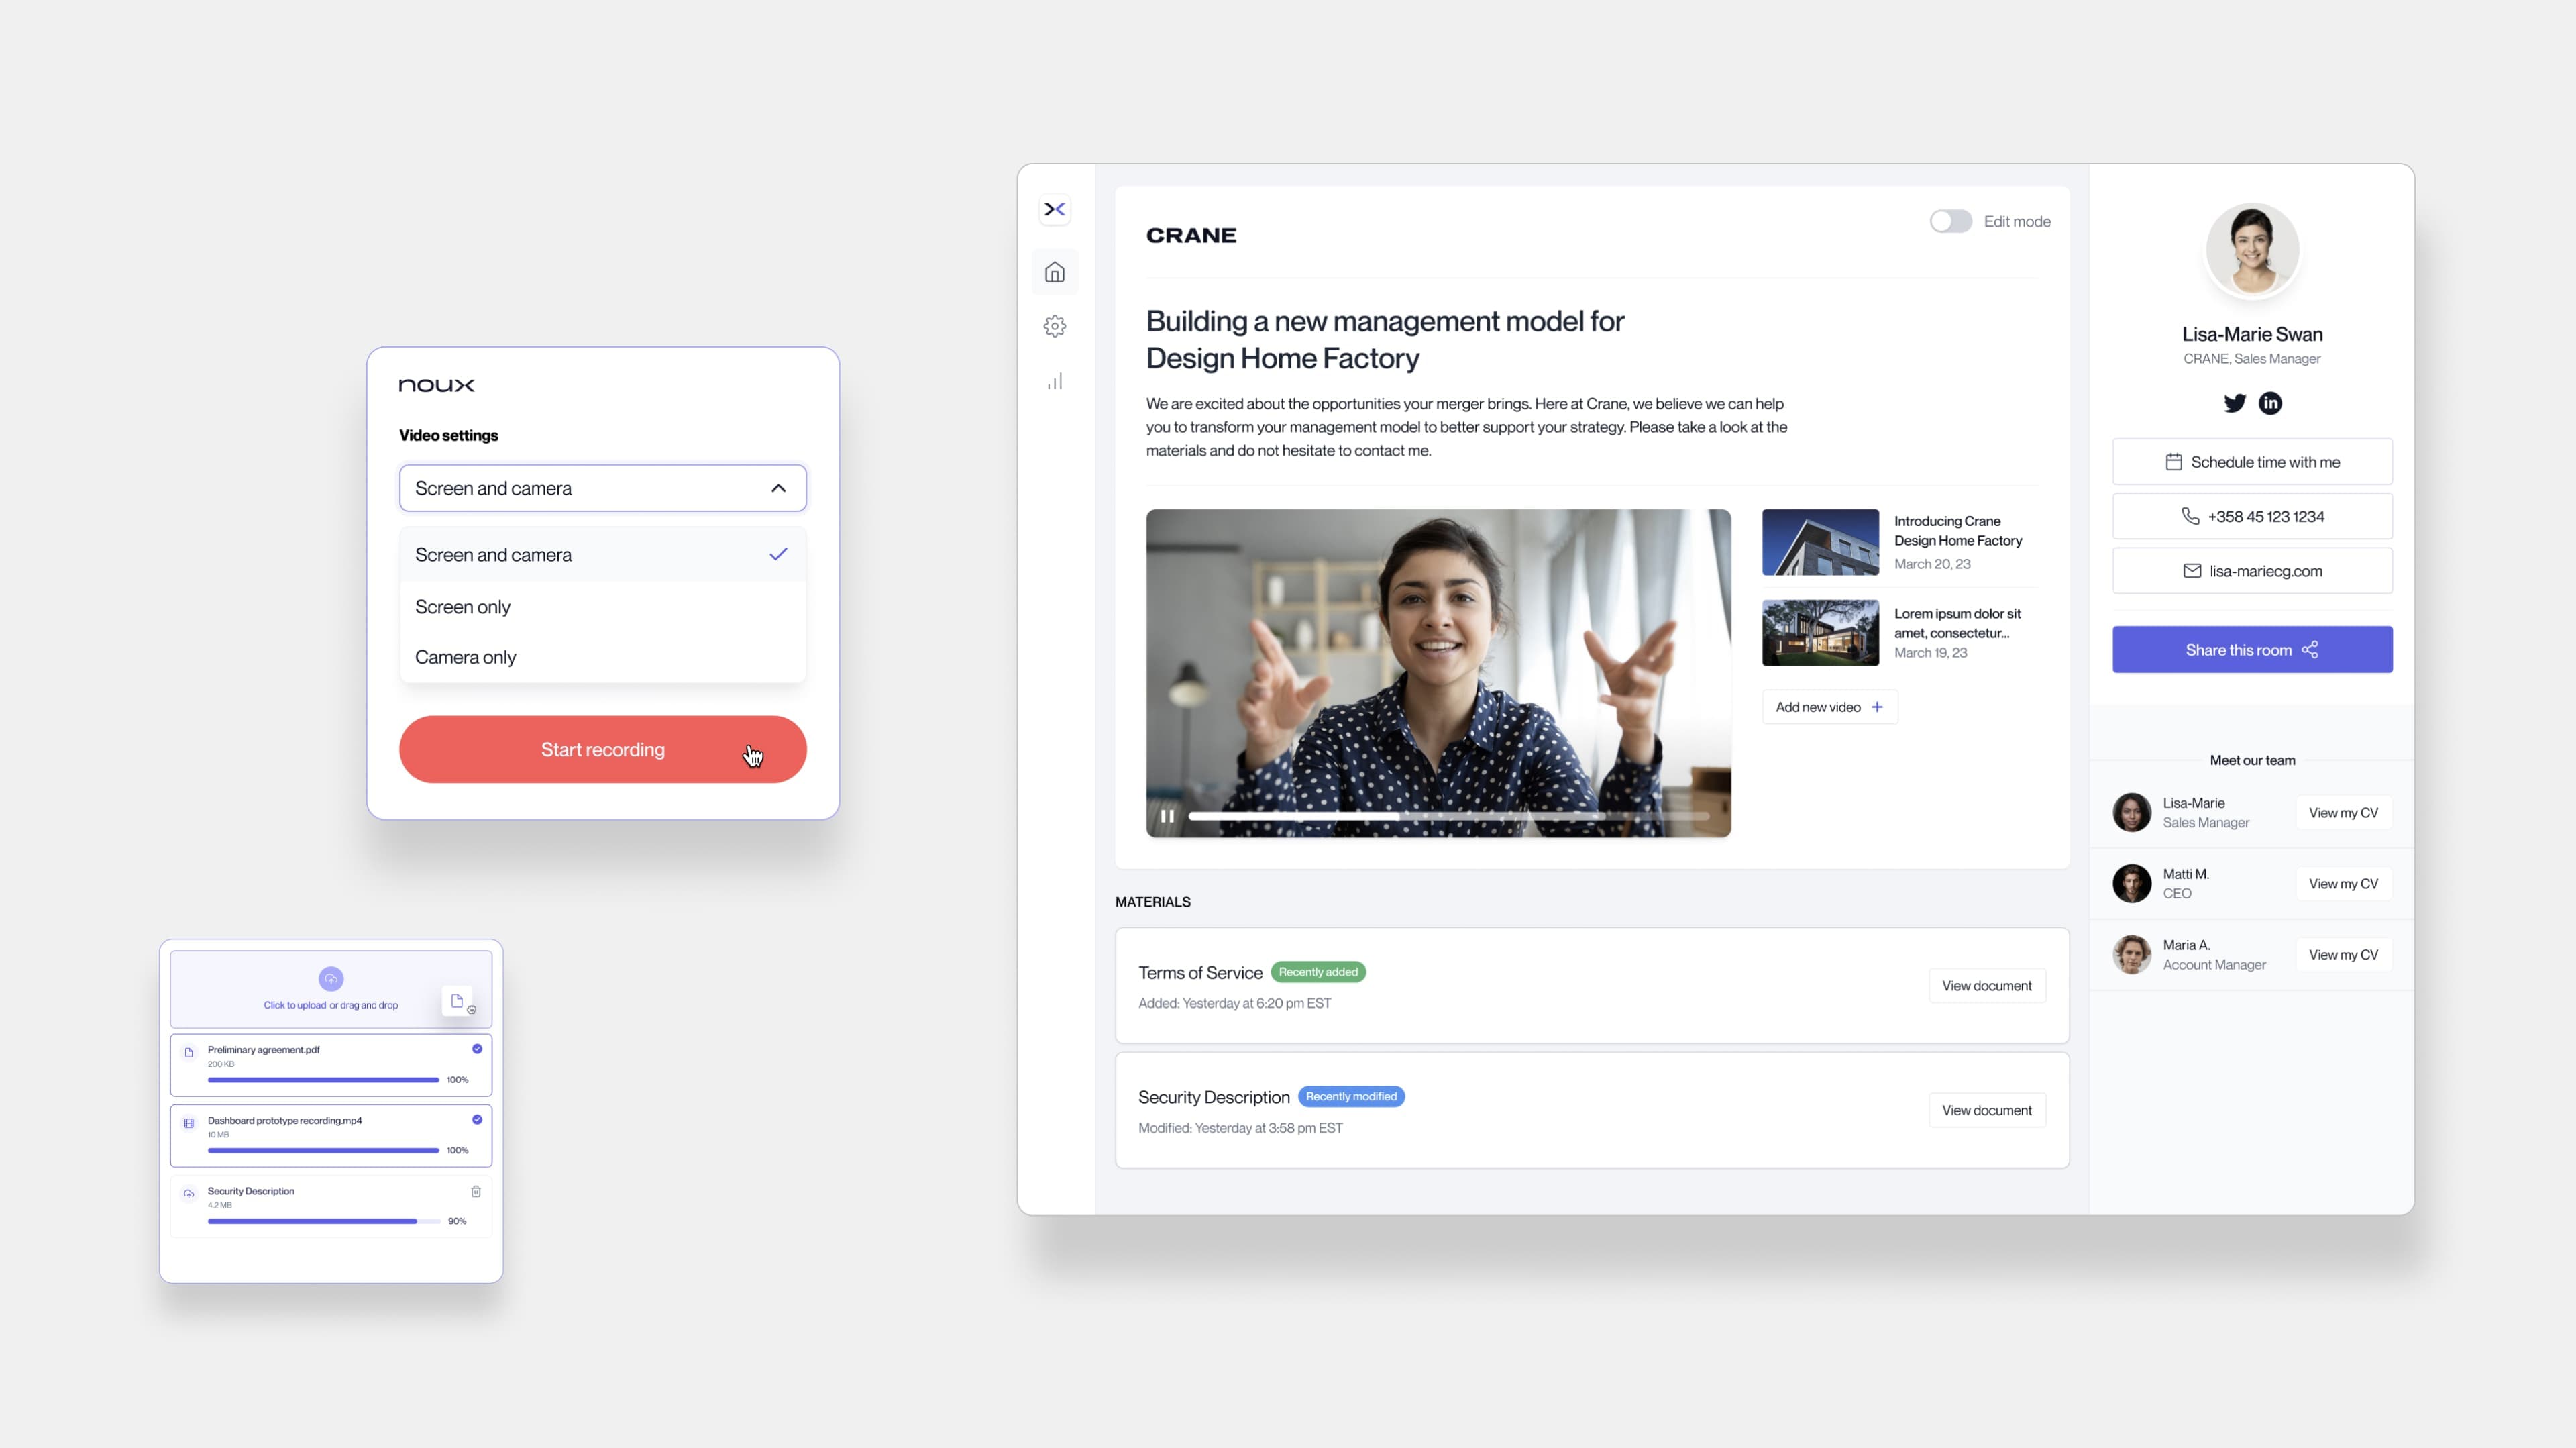
Task: Click Schedule time with me
Action: (2252, 462)
